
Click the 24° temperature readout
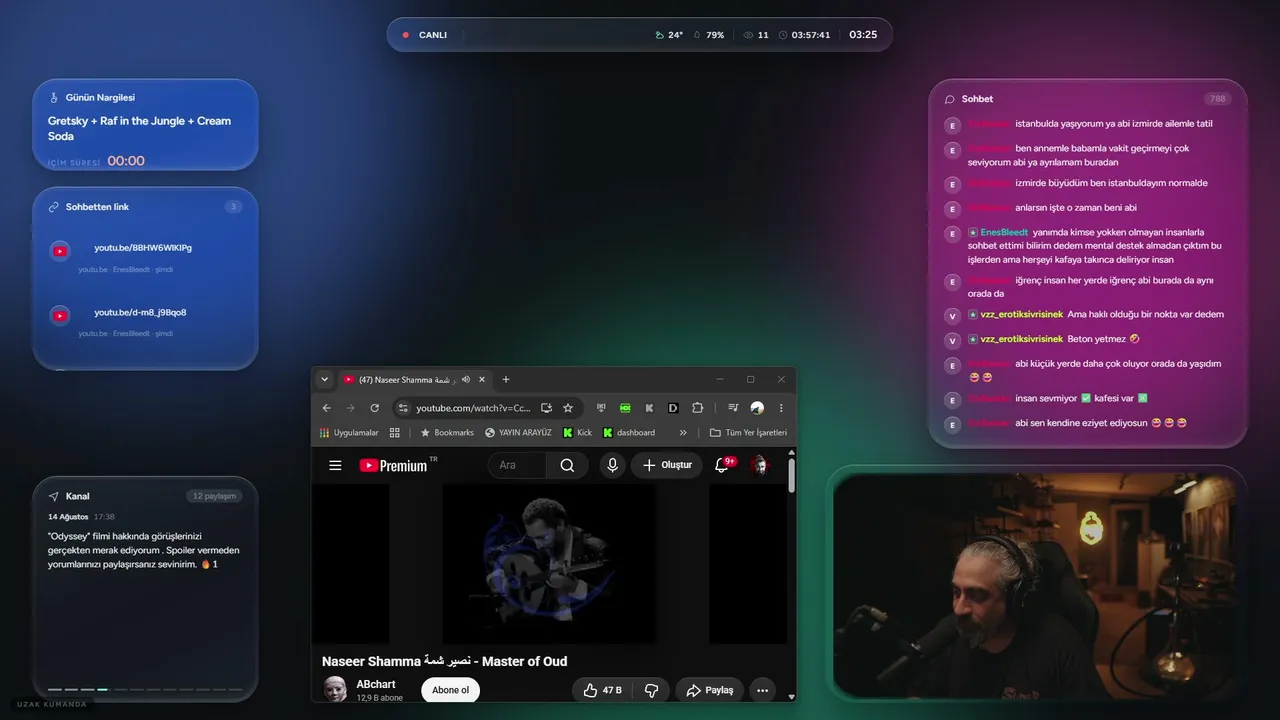click(x=669, y=35)
